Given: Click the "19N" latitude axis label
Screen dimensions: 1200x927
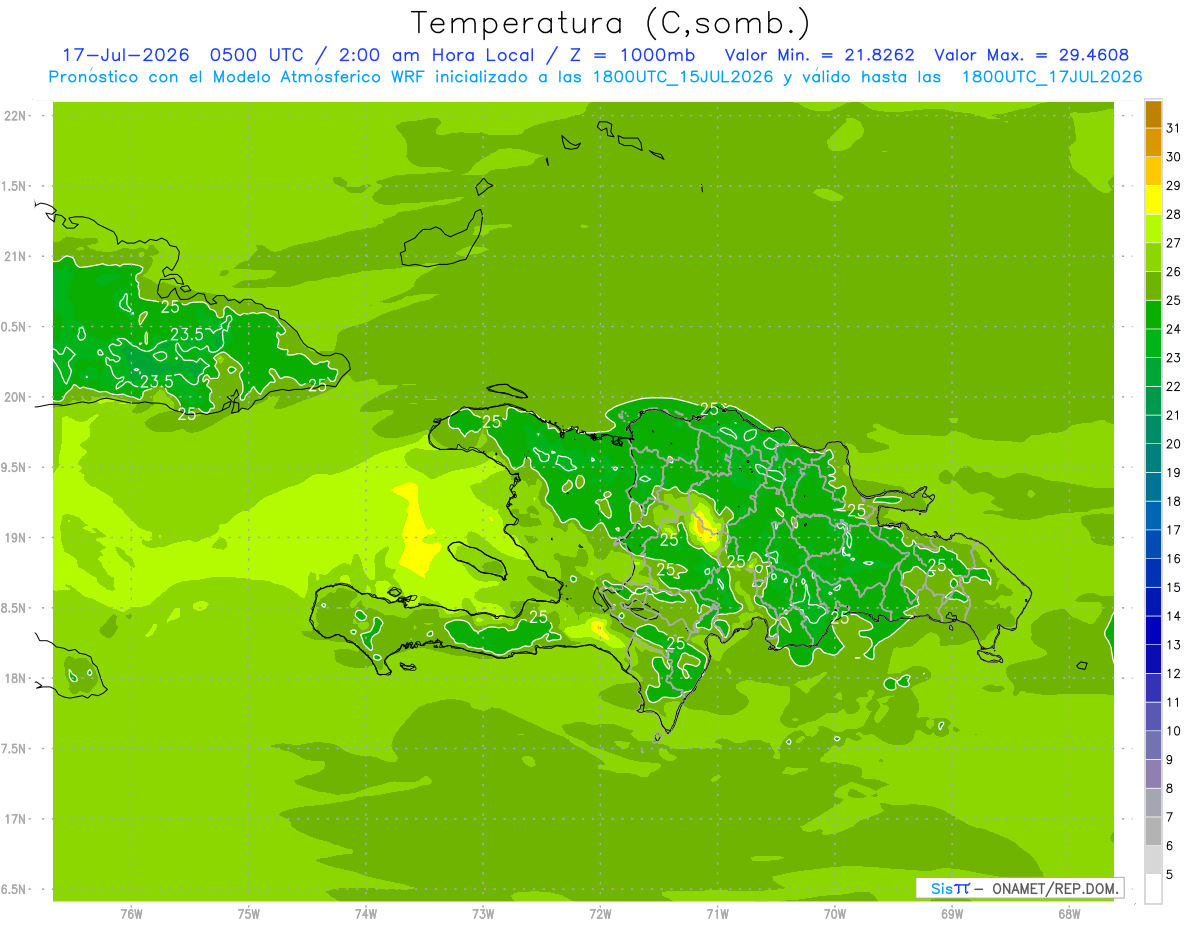Looking at the screenshot, I should [x=15, y=538].
